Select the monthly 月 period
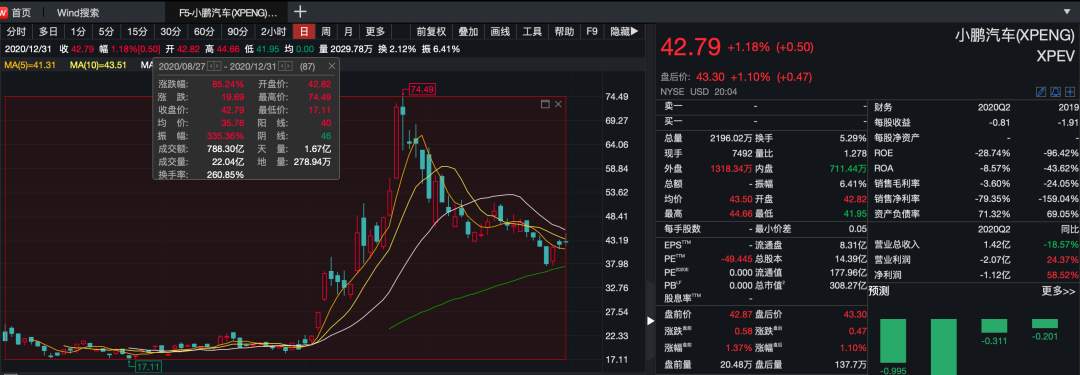 (348, 32)
